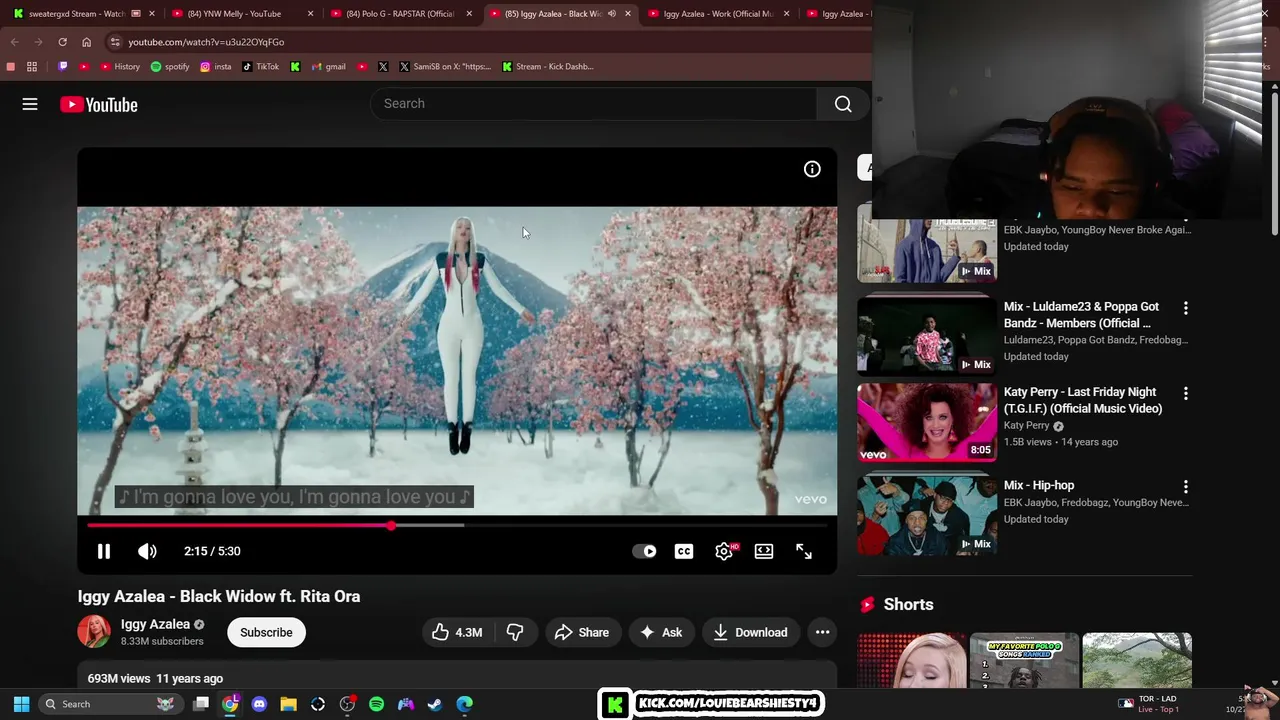Open the Twitch bookmark icon
This screenshot has width=1280, height=720.
(63, 67)
